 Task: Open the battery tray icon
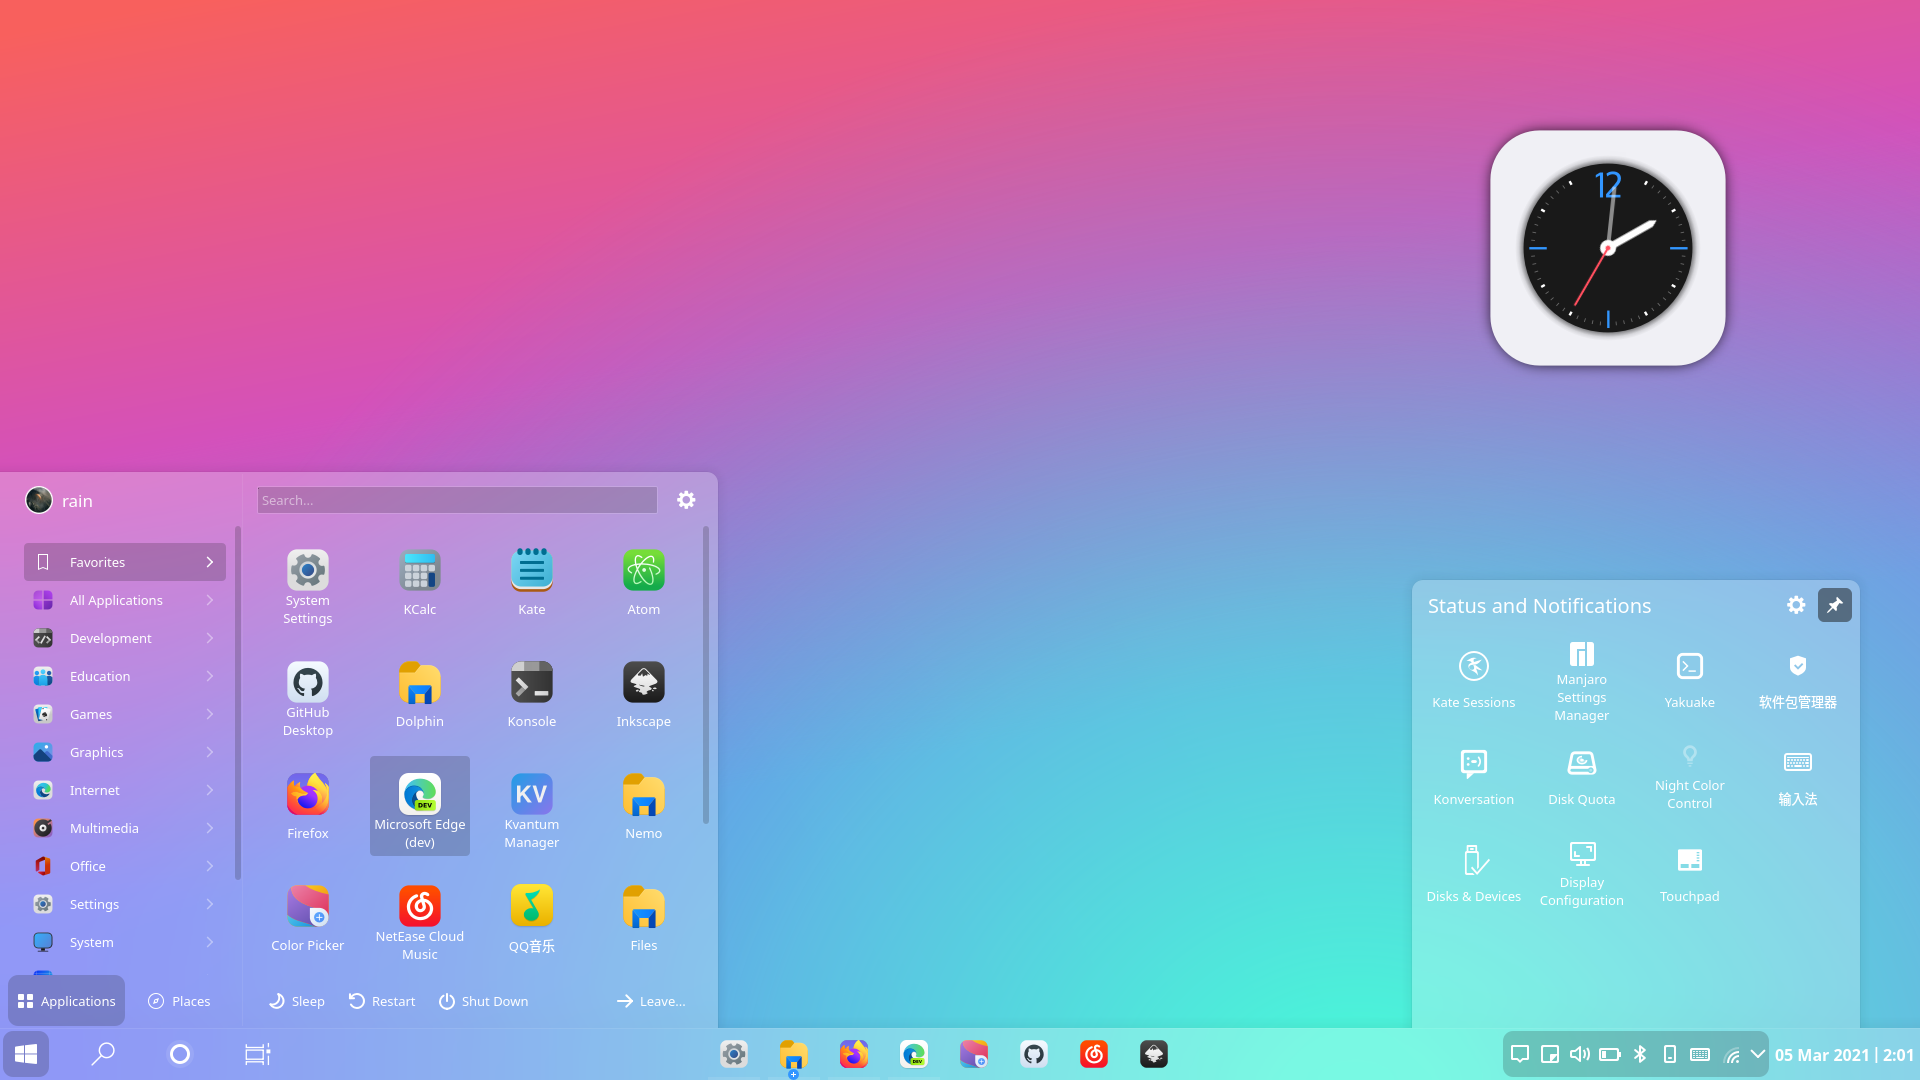(x=1610, y=1054)
